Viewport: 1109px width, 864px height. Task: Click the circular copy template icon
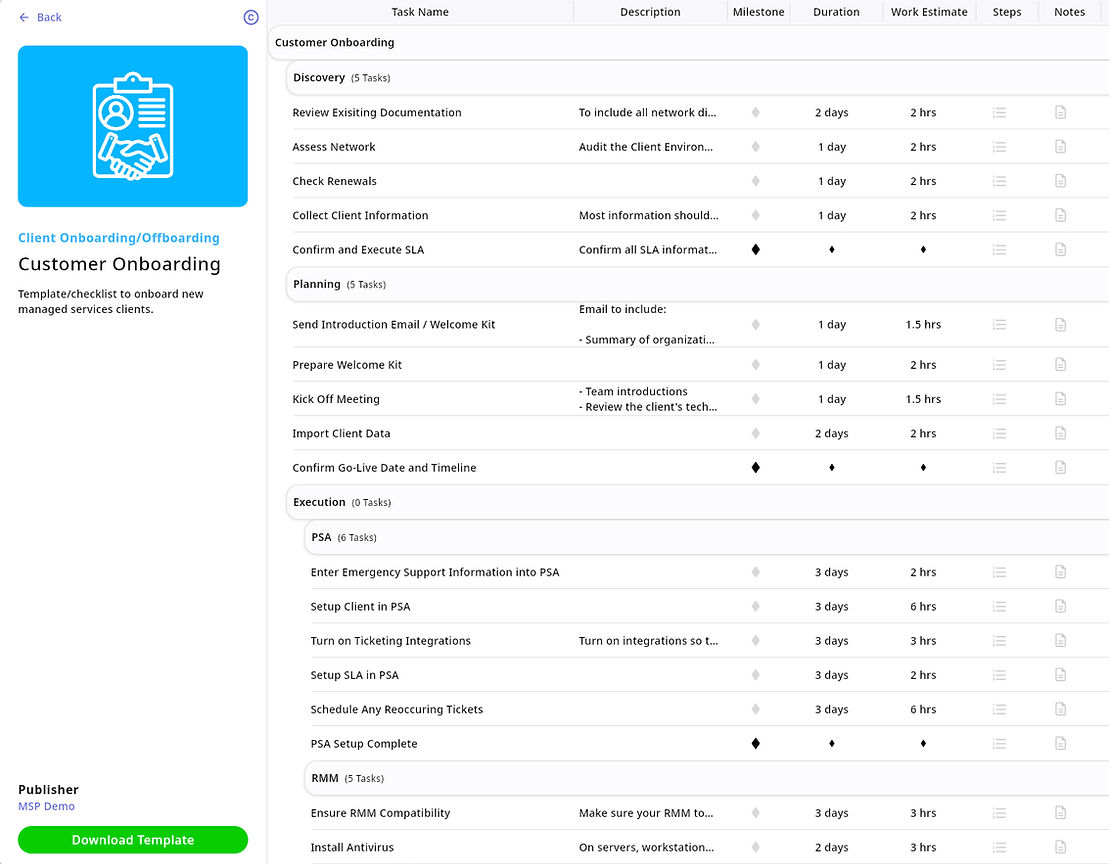click(x=251, y=17)
